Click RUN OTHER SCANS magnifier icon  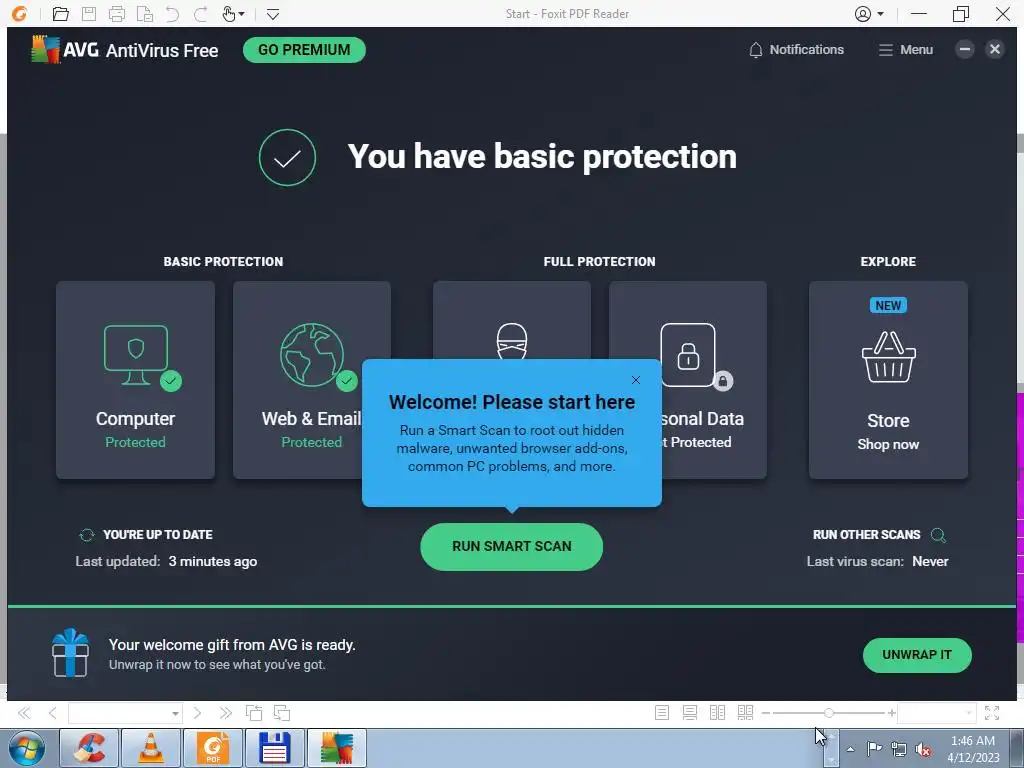938,536
